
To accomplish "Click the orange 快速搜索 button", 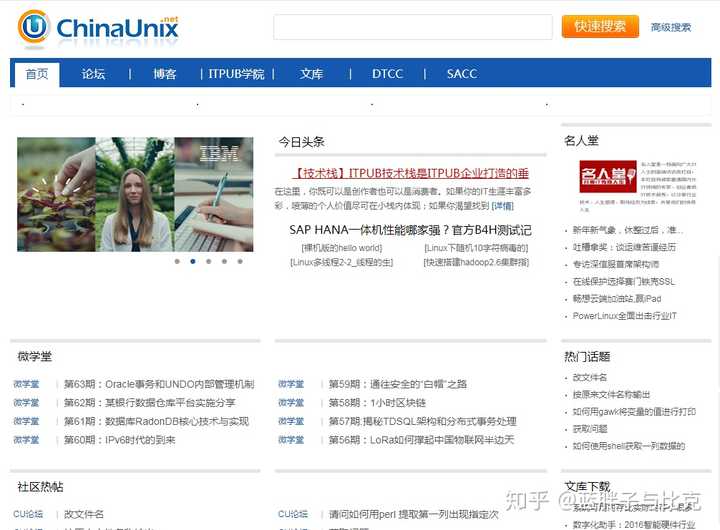I will [600, 26].
